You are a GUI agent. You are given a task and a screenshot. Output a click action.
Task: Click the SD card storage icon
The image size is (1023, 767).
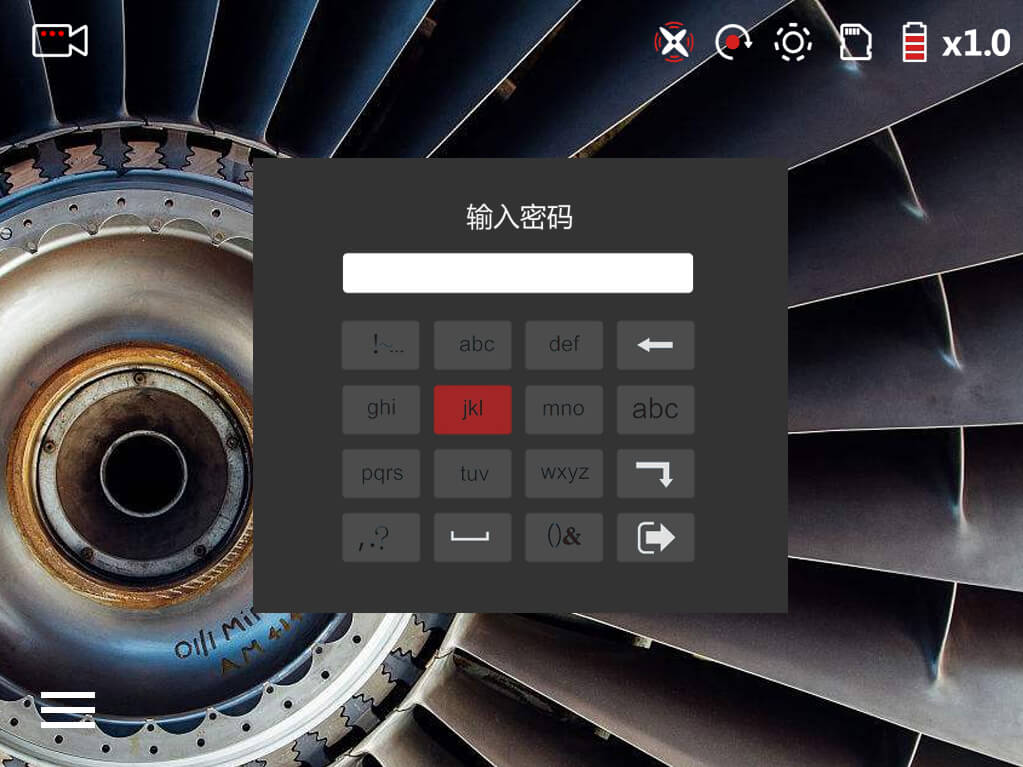pos(855,42)
